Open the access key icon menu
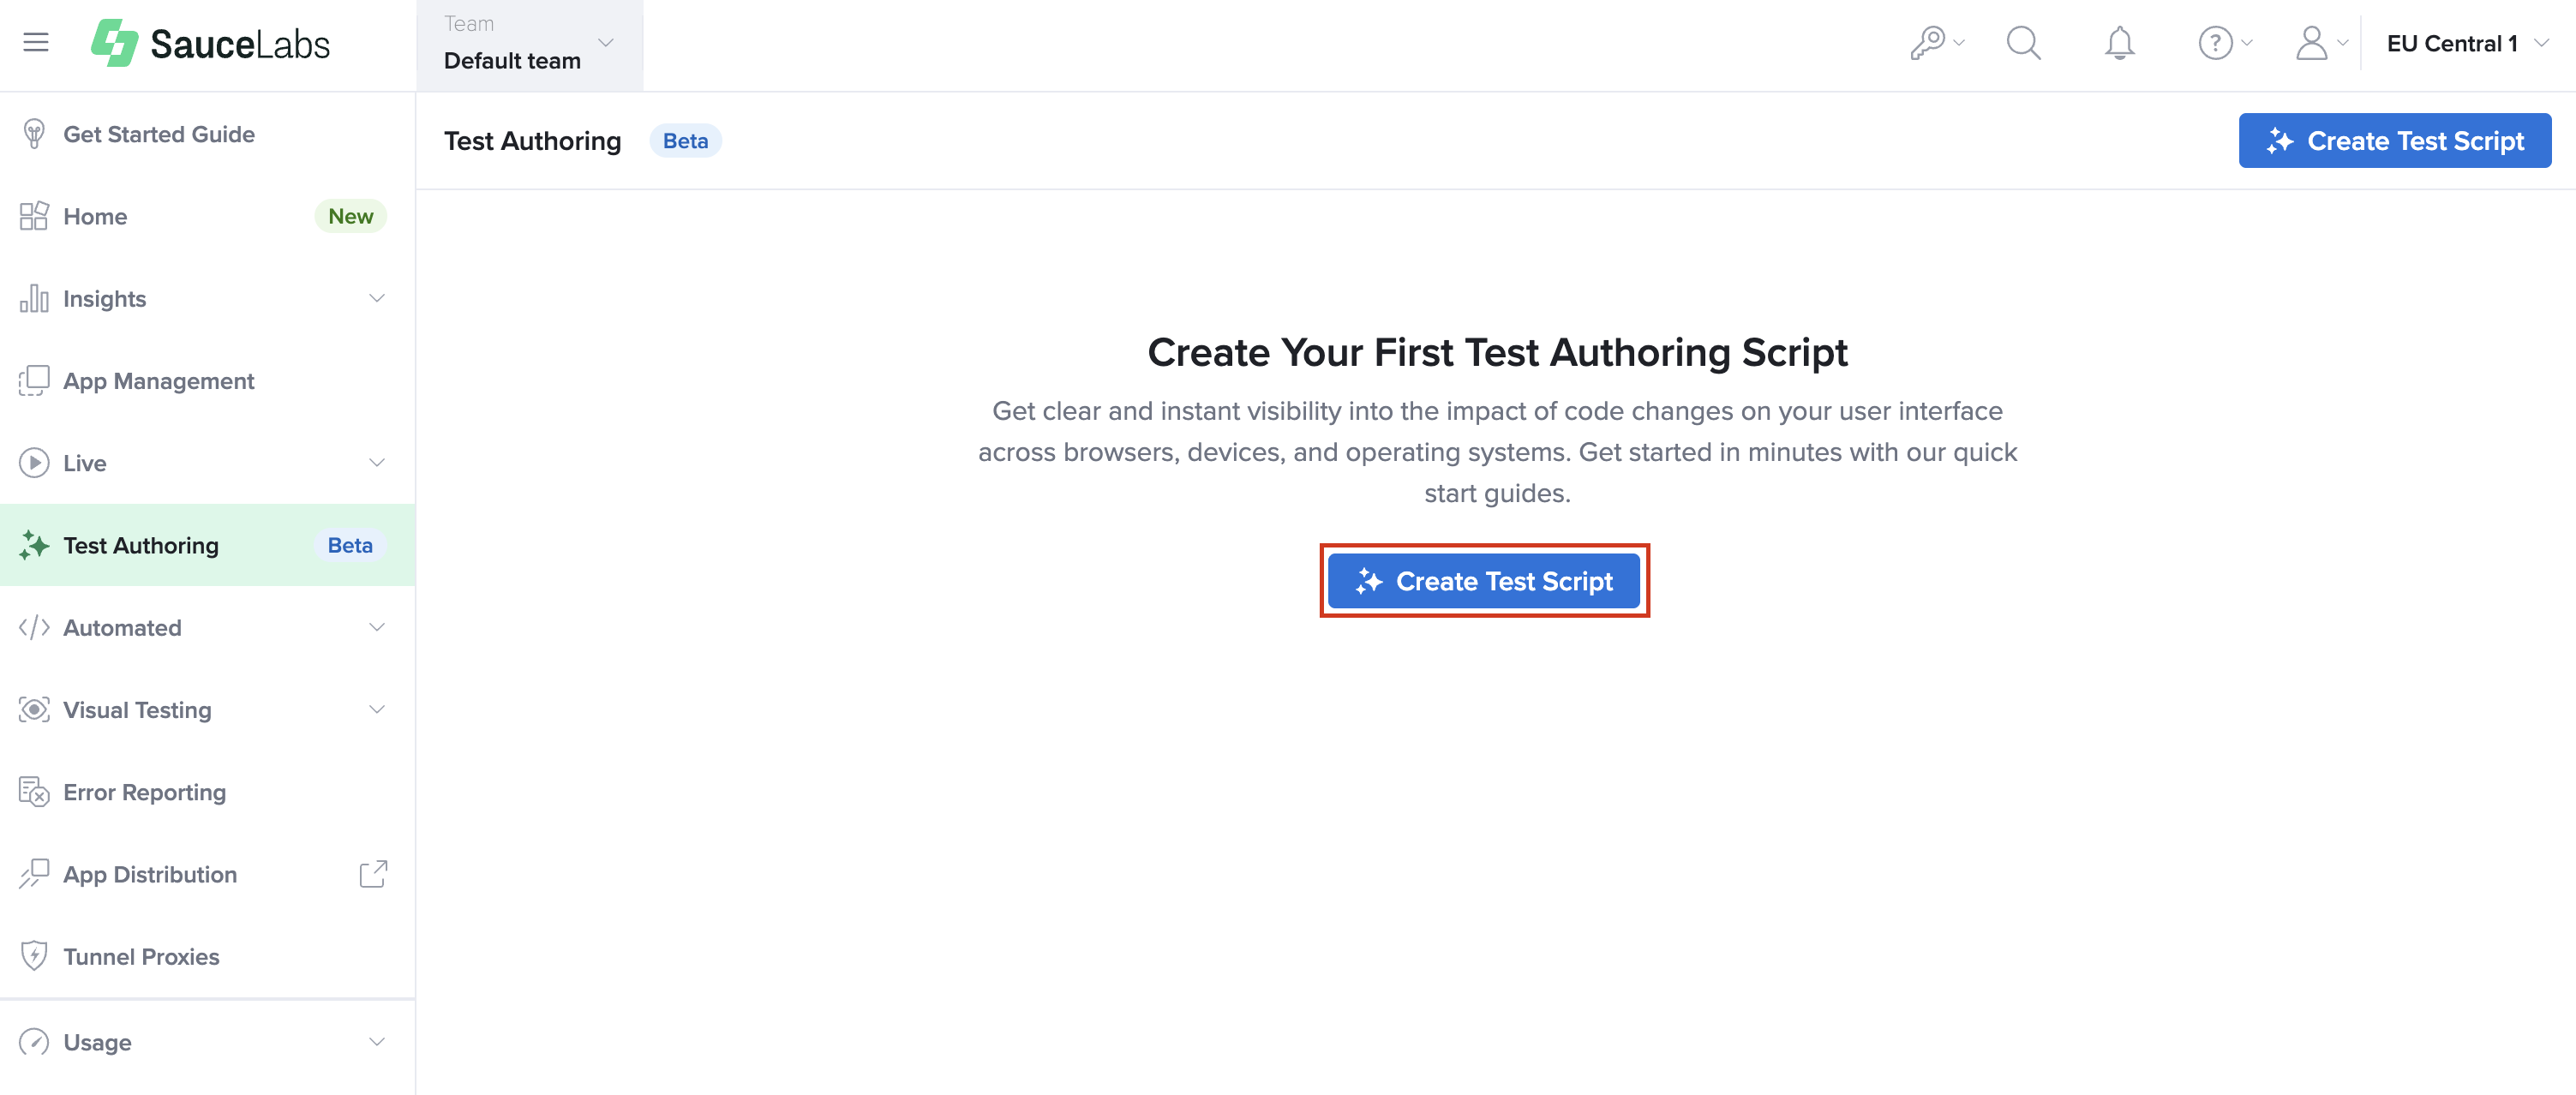Screen dimensions: 2576x1095 tap(1936, 43)
